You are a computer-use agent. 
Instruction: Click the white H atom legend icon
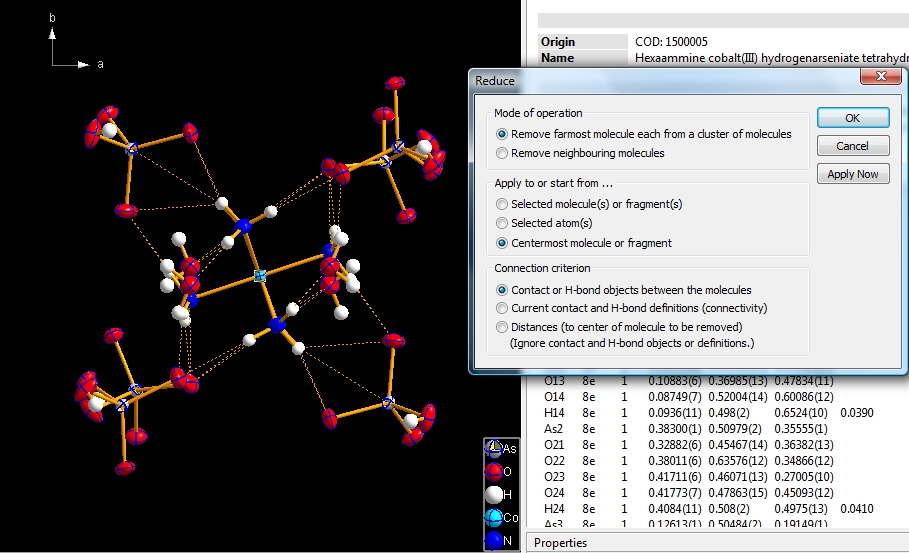(x=494, y=494)
